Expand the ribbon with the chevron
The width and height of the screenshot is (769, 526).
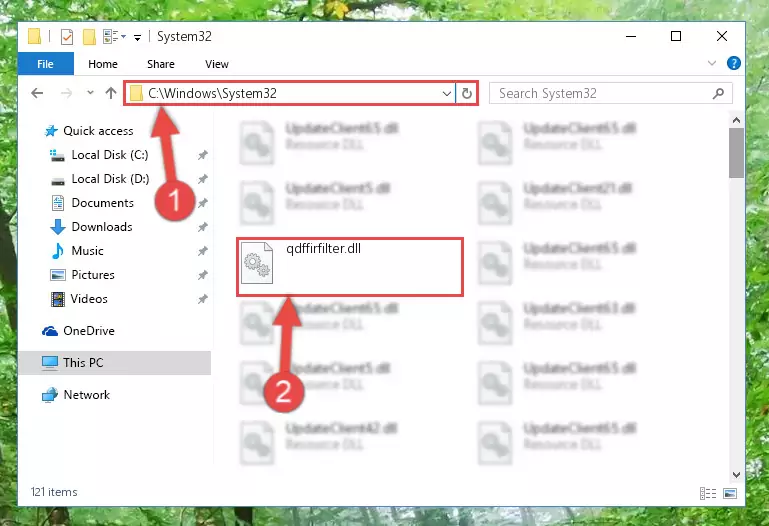pos(712,63)
